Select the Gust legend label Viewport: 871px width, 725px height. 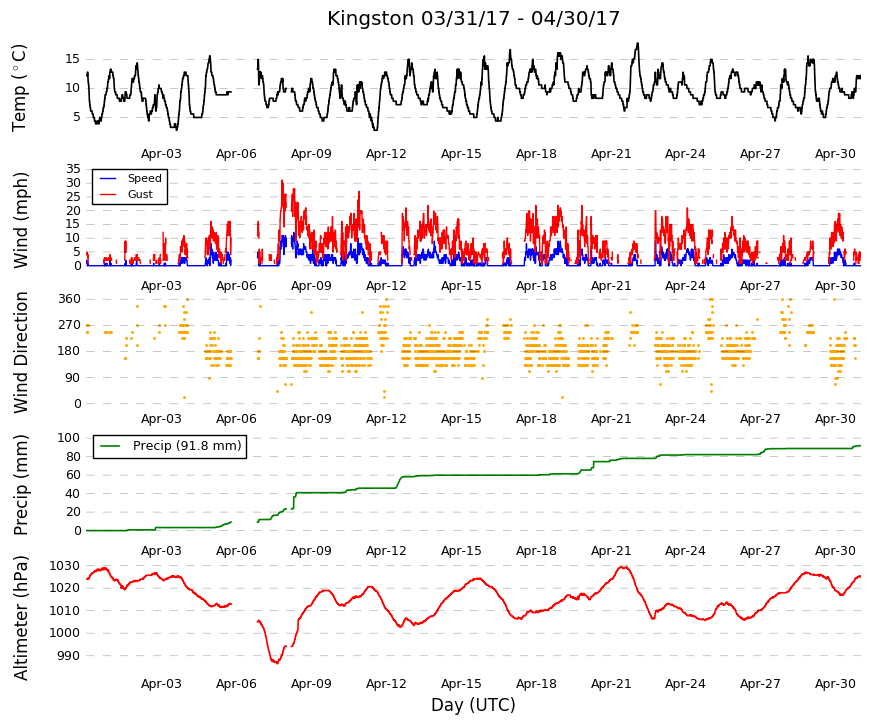(140, 194)
